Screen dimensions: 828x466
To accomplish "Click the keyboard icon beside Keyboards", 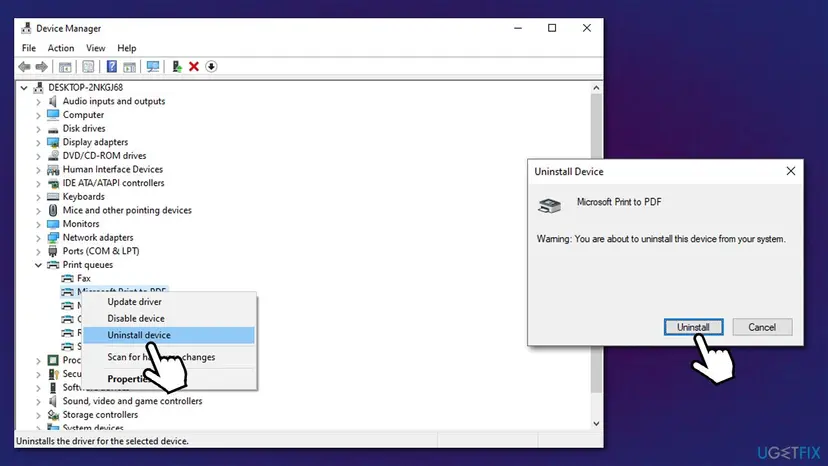I will [x=53, y=197].
